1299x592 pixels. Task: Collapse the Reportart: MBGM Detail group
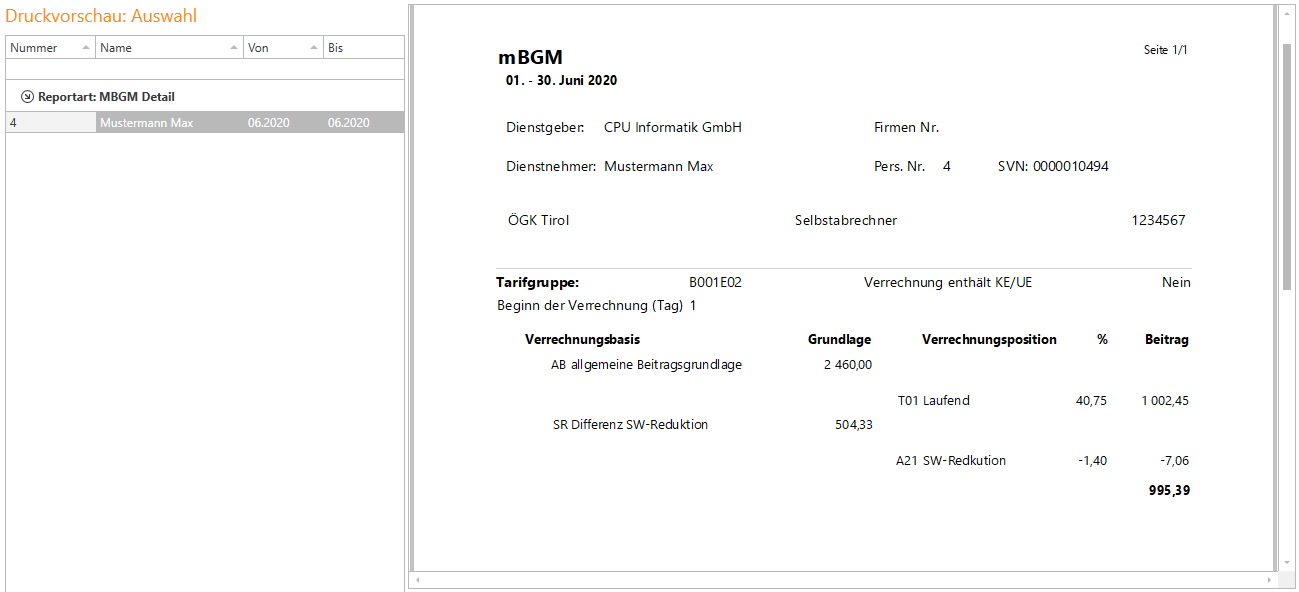[27, 97]
